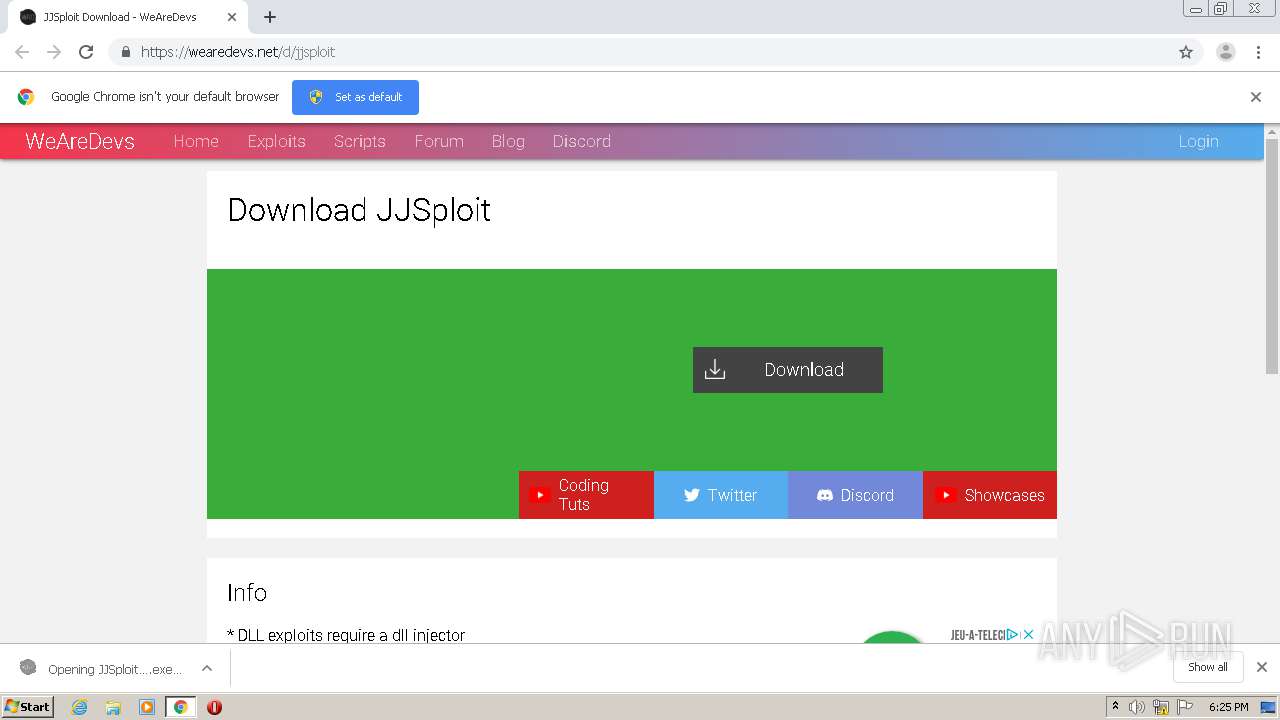Screen dimensions: 1280x720
Task: Click the address bar URL
Action: pyautogui.click(x=238, y=52)
